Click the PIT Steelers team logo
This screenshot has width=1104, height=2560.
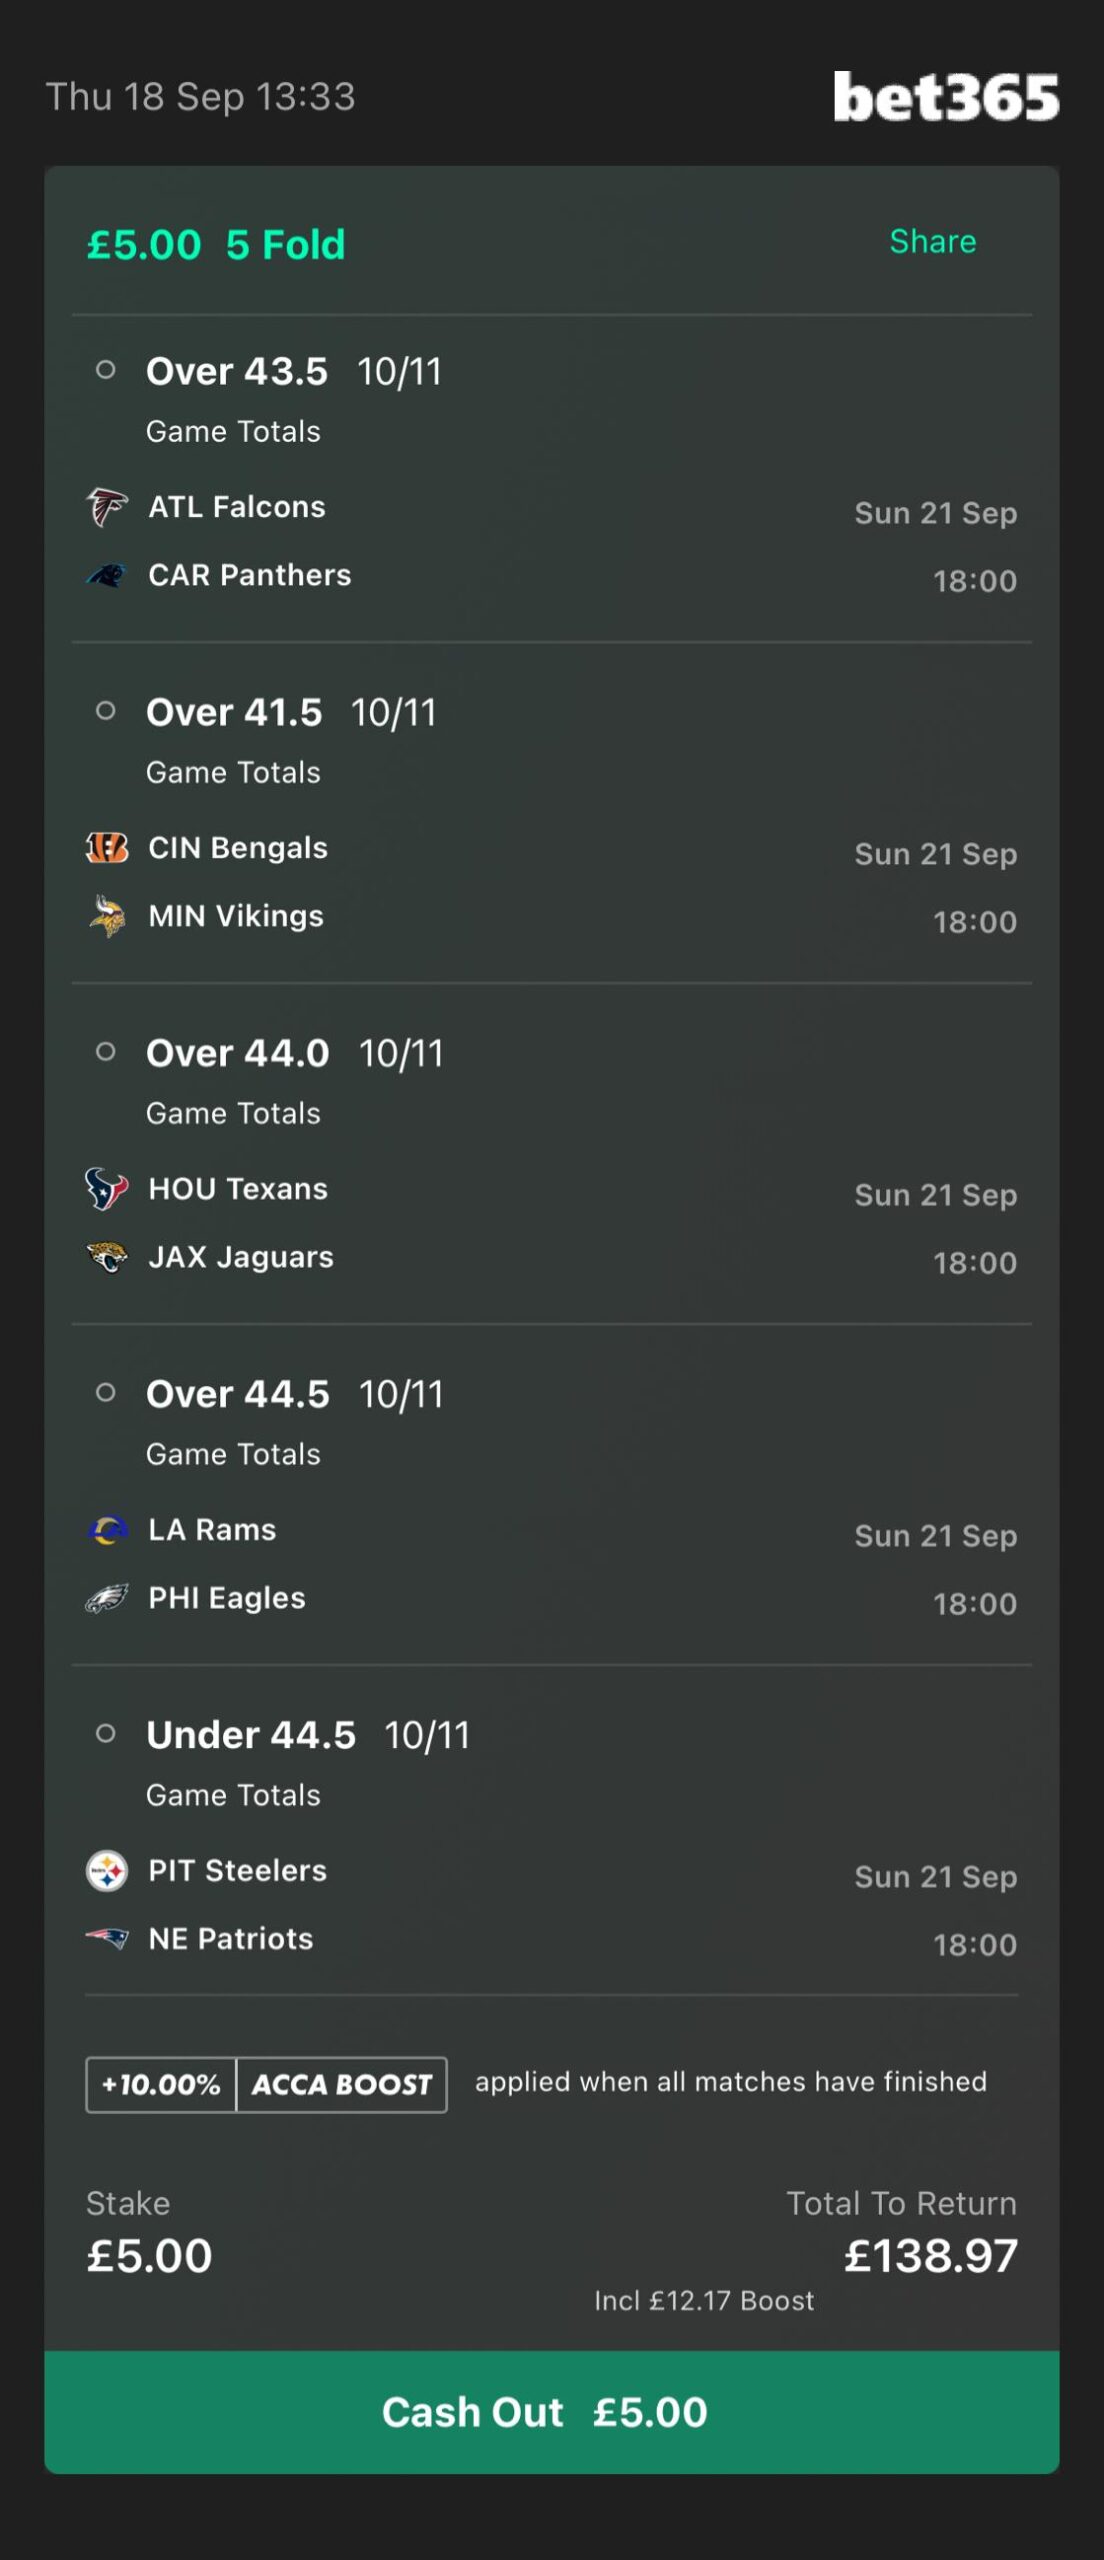(107, 1871)
